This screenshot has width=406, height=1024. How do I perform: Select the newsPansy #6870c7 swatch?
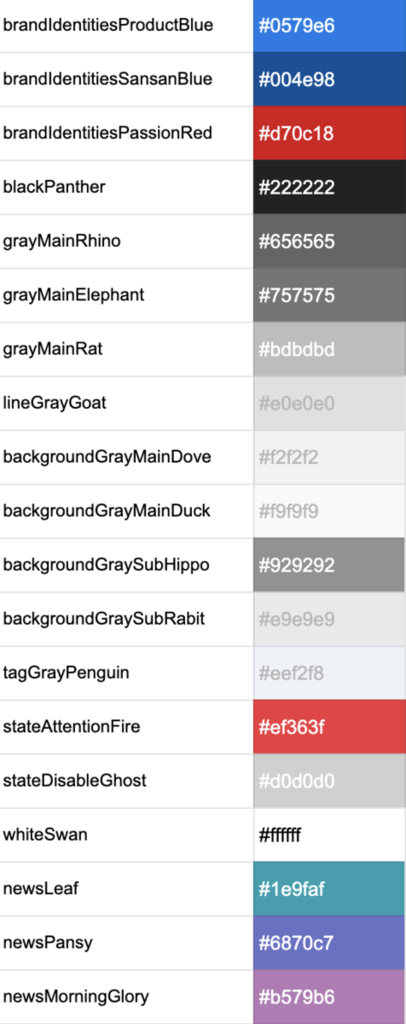click(x=330, y=943)
